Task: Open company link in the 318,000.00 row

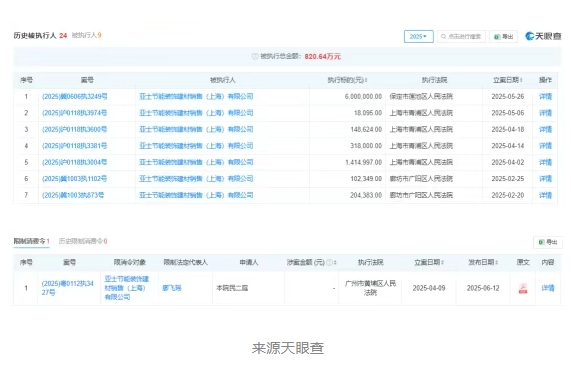Action: point(196,146)
